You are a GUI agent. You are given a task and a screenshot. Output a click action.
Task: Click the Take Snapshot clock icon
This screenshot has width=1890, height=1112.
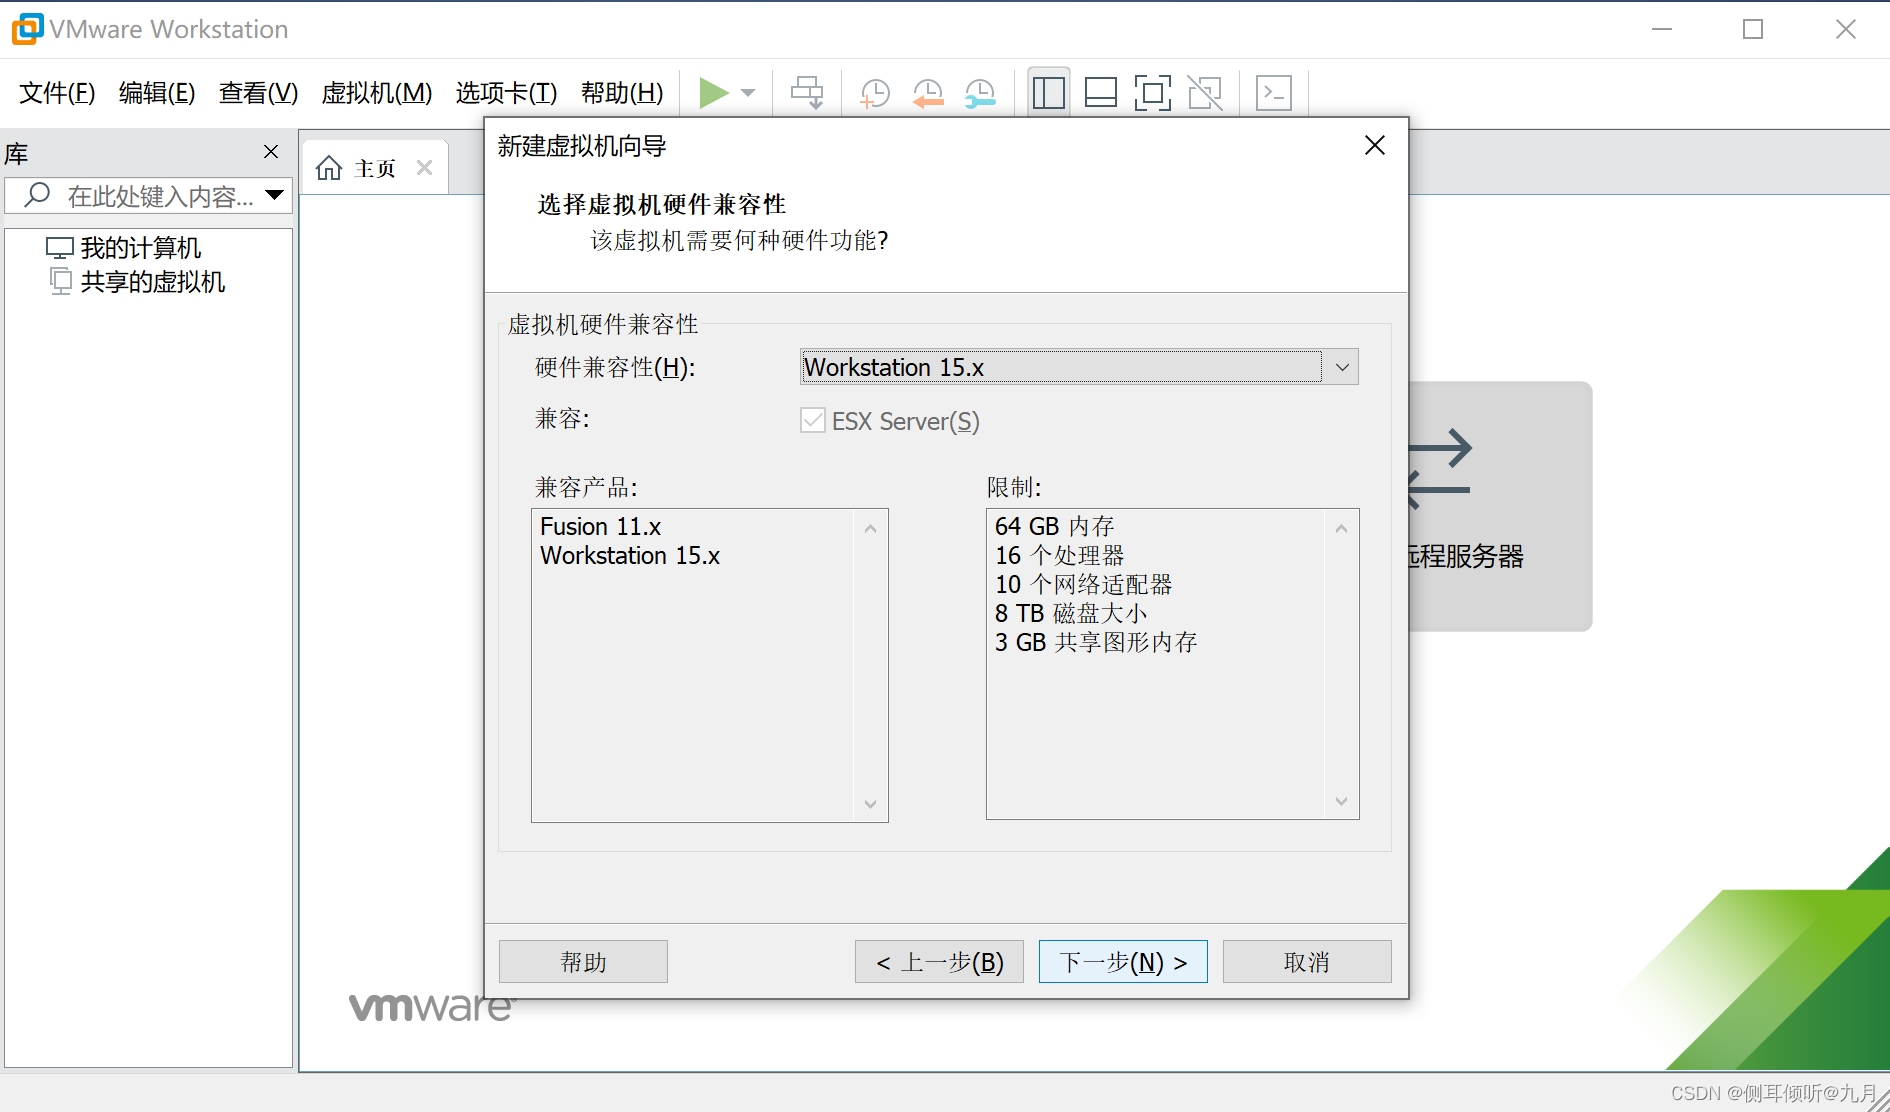(x=875, y=93)
